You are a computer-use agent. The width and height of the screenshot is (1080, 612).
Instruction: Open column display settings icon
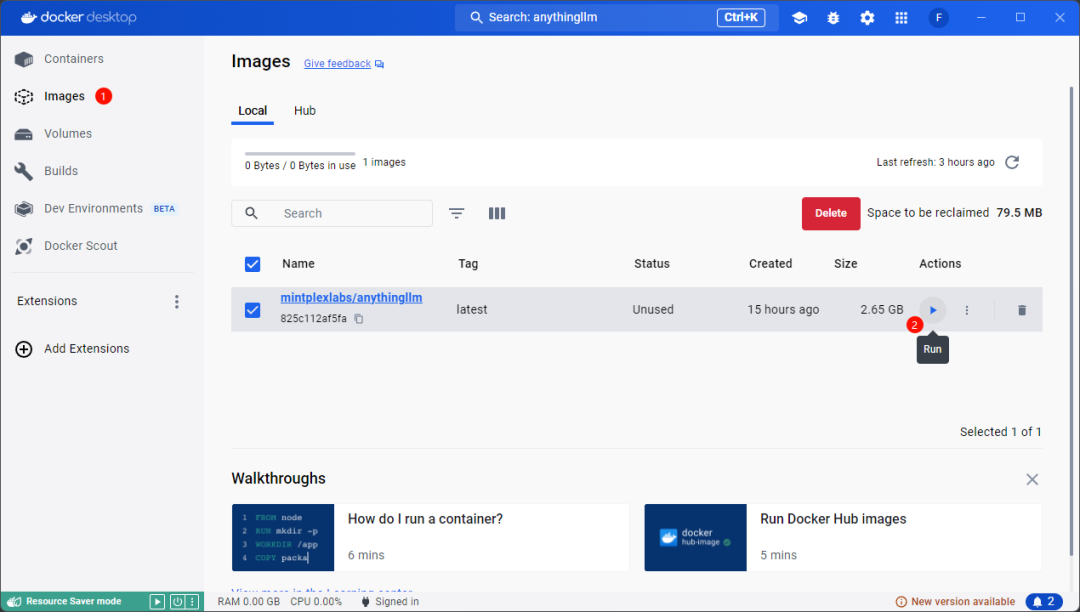497,213
